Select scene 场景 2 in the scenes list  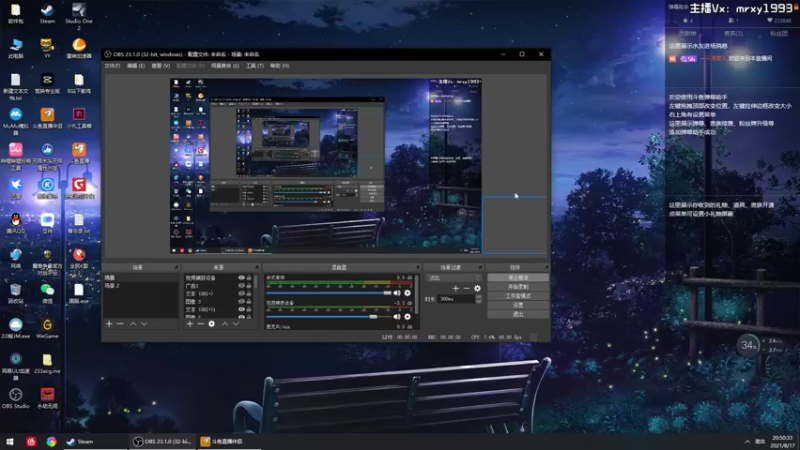tap(140, 286)
